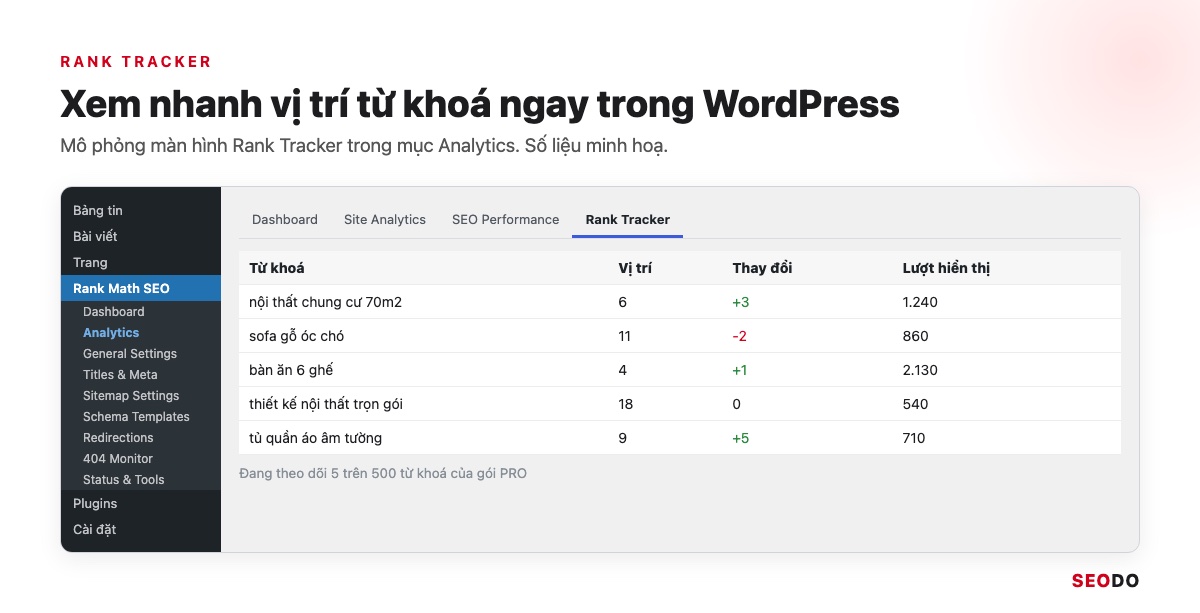Viewport: 1200px width, 613px height.
Task: Click impressions value 2.130
Action: [x=920, y=370]
